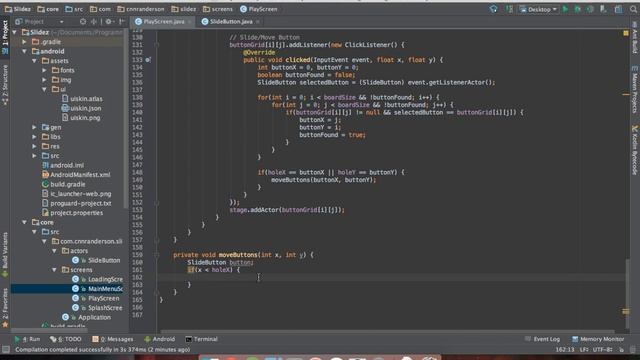Open the Desktop run configuration dropdown

[538, 9]
